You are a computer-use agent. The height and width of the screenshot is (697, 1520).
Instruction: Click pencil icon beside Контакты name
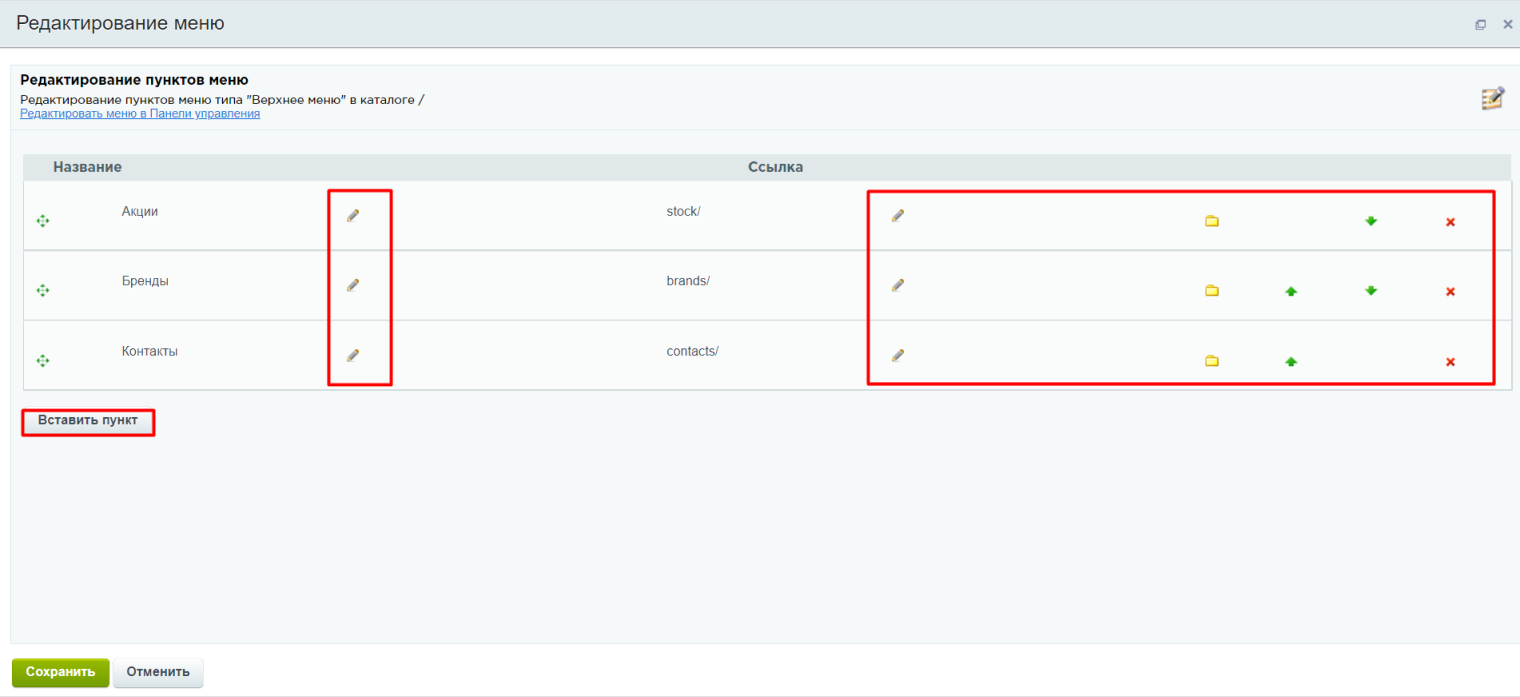tap(353, 356)
